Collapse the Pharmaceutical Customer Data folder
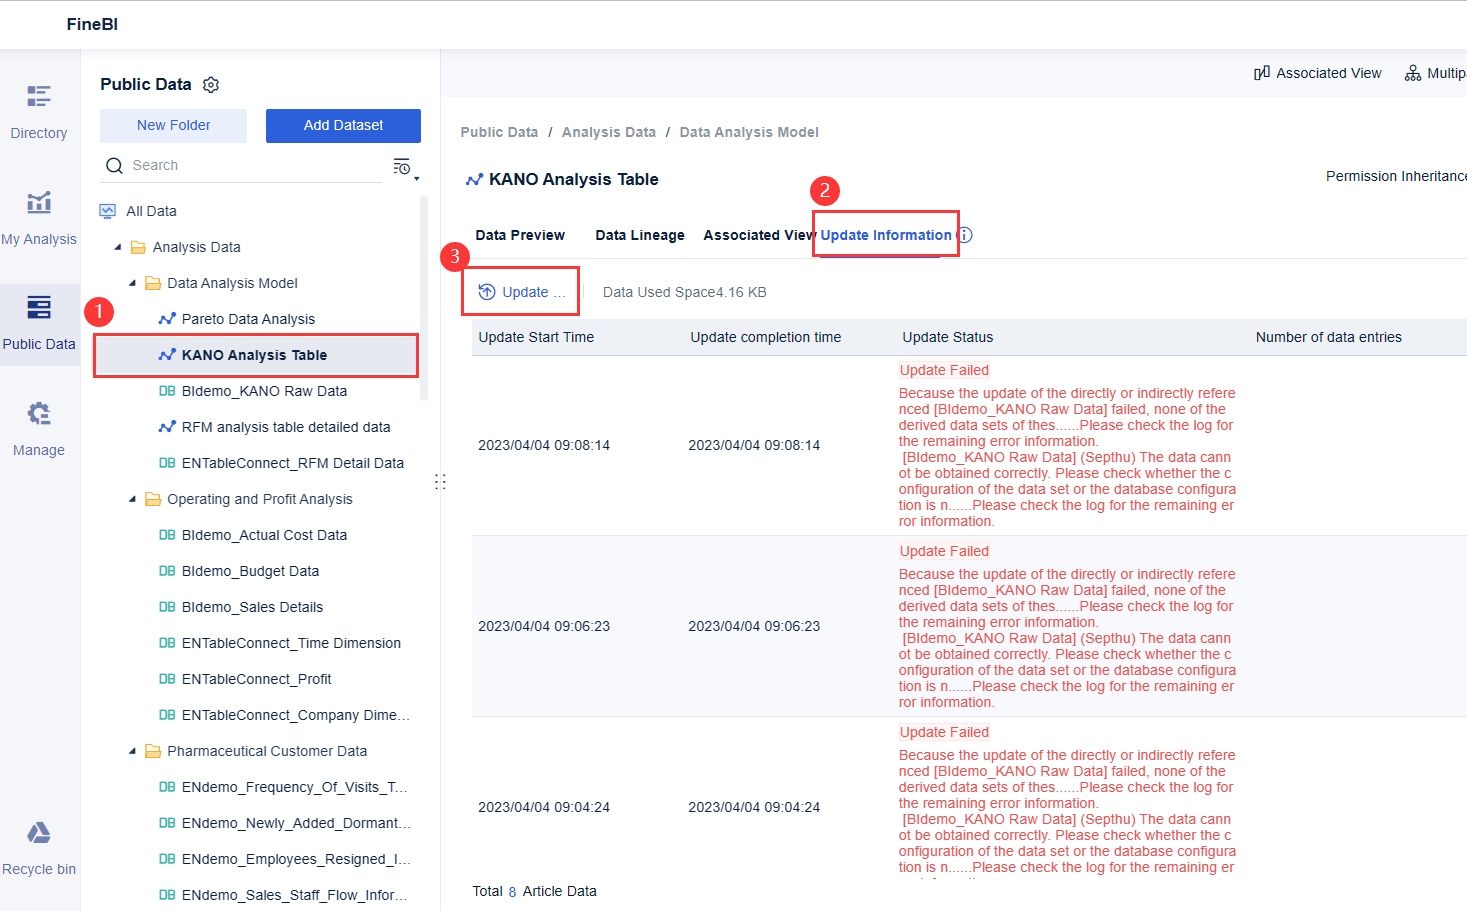The height and width of the screenshot is (911, 1467). pos(131,750)
